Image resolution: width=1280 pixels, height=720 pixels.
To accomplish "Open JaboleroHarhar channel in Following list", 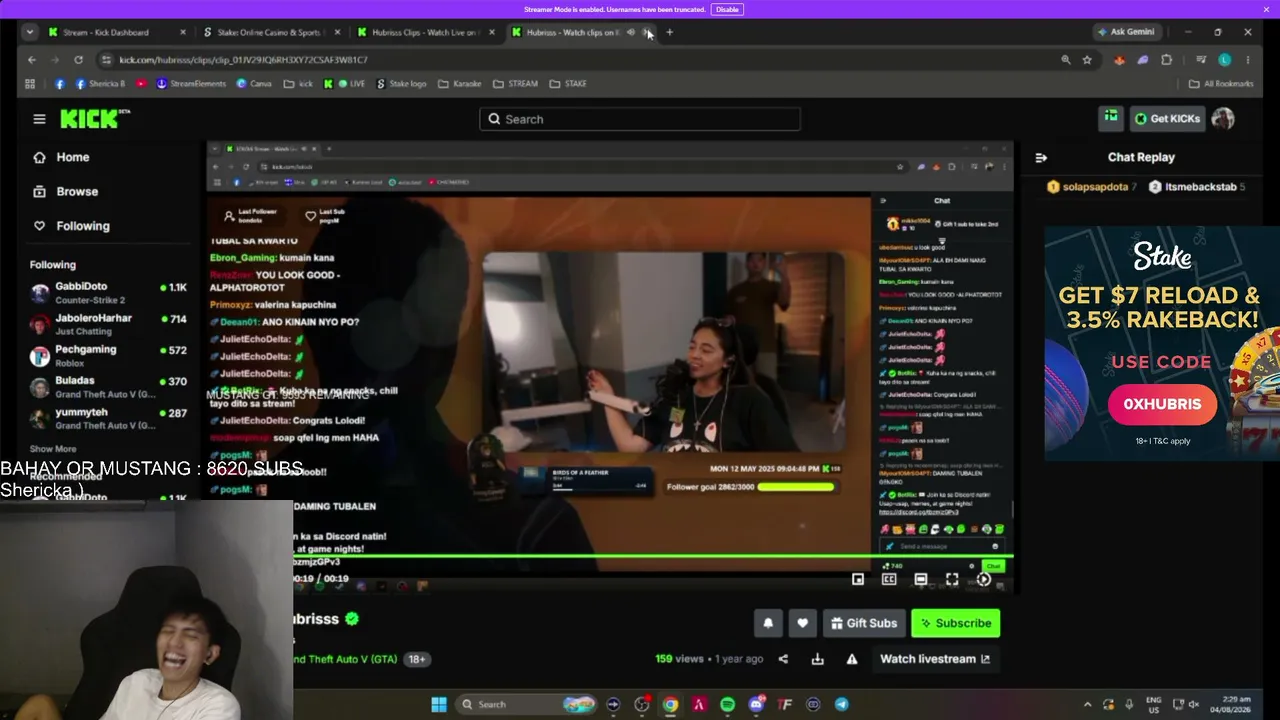I will (x=108, y=324).
